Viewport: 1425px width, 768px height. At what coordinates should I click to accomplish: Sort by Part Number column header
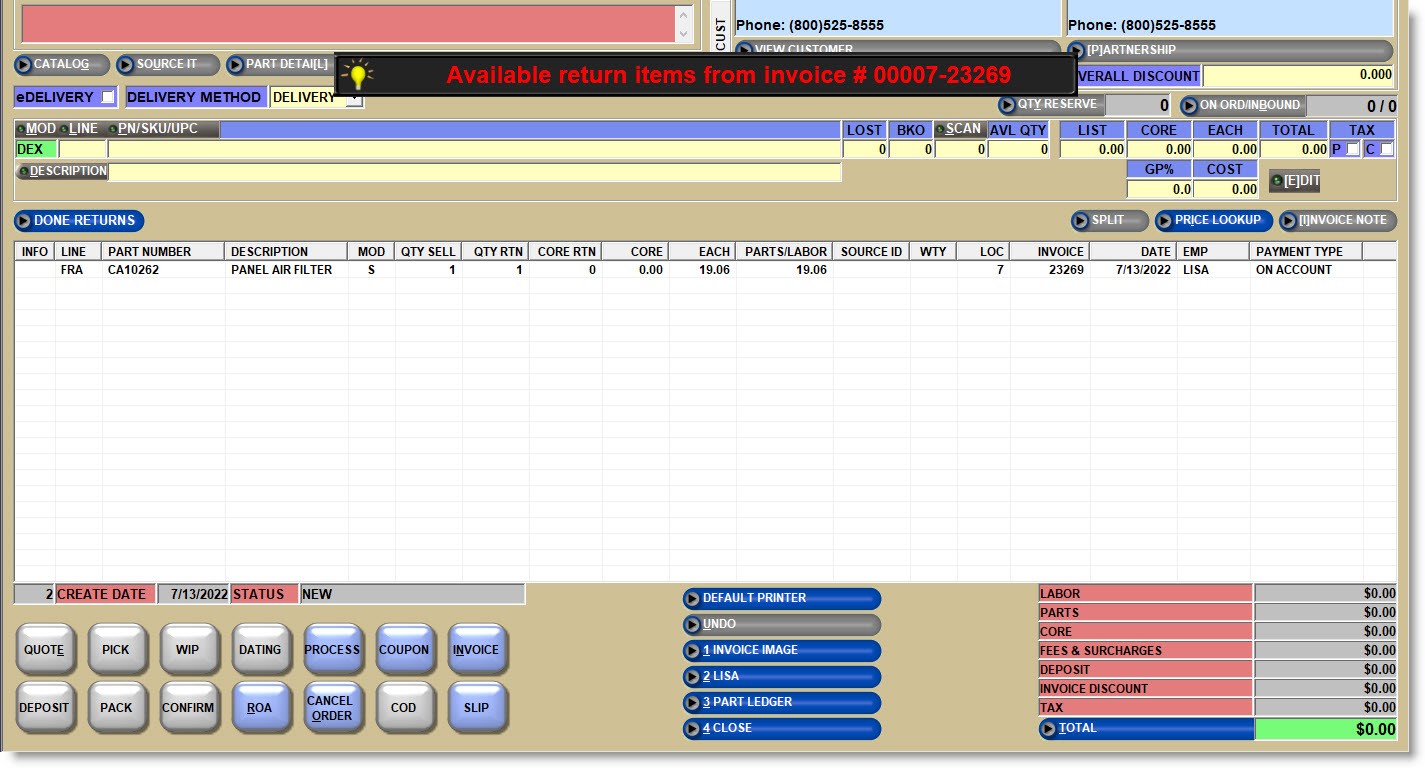pyautogui.click(x=163, y=252)
